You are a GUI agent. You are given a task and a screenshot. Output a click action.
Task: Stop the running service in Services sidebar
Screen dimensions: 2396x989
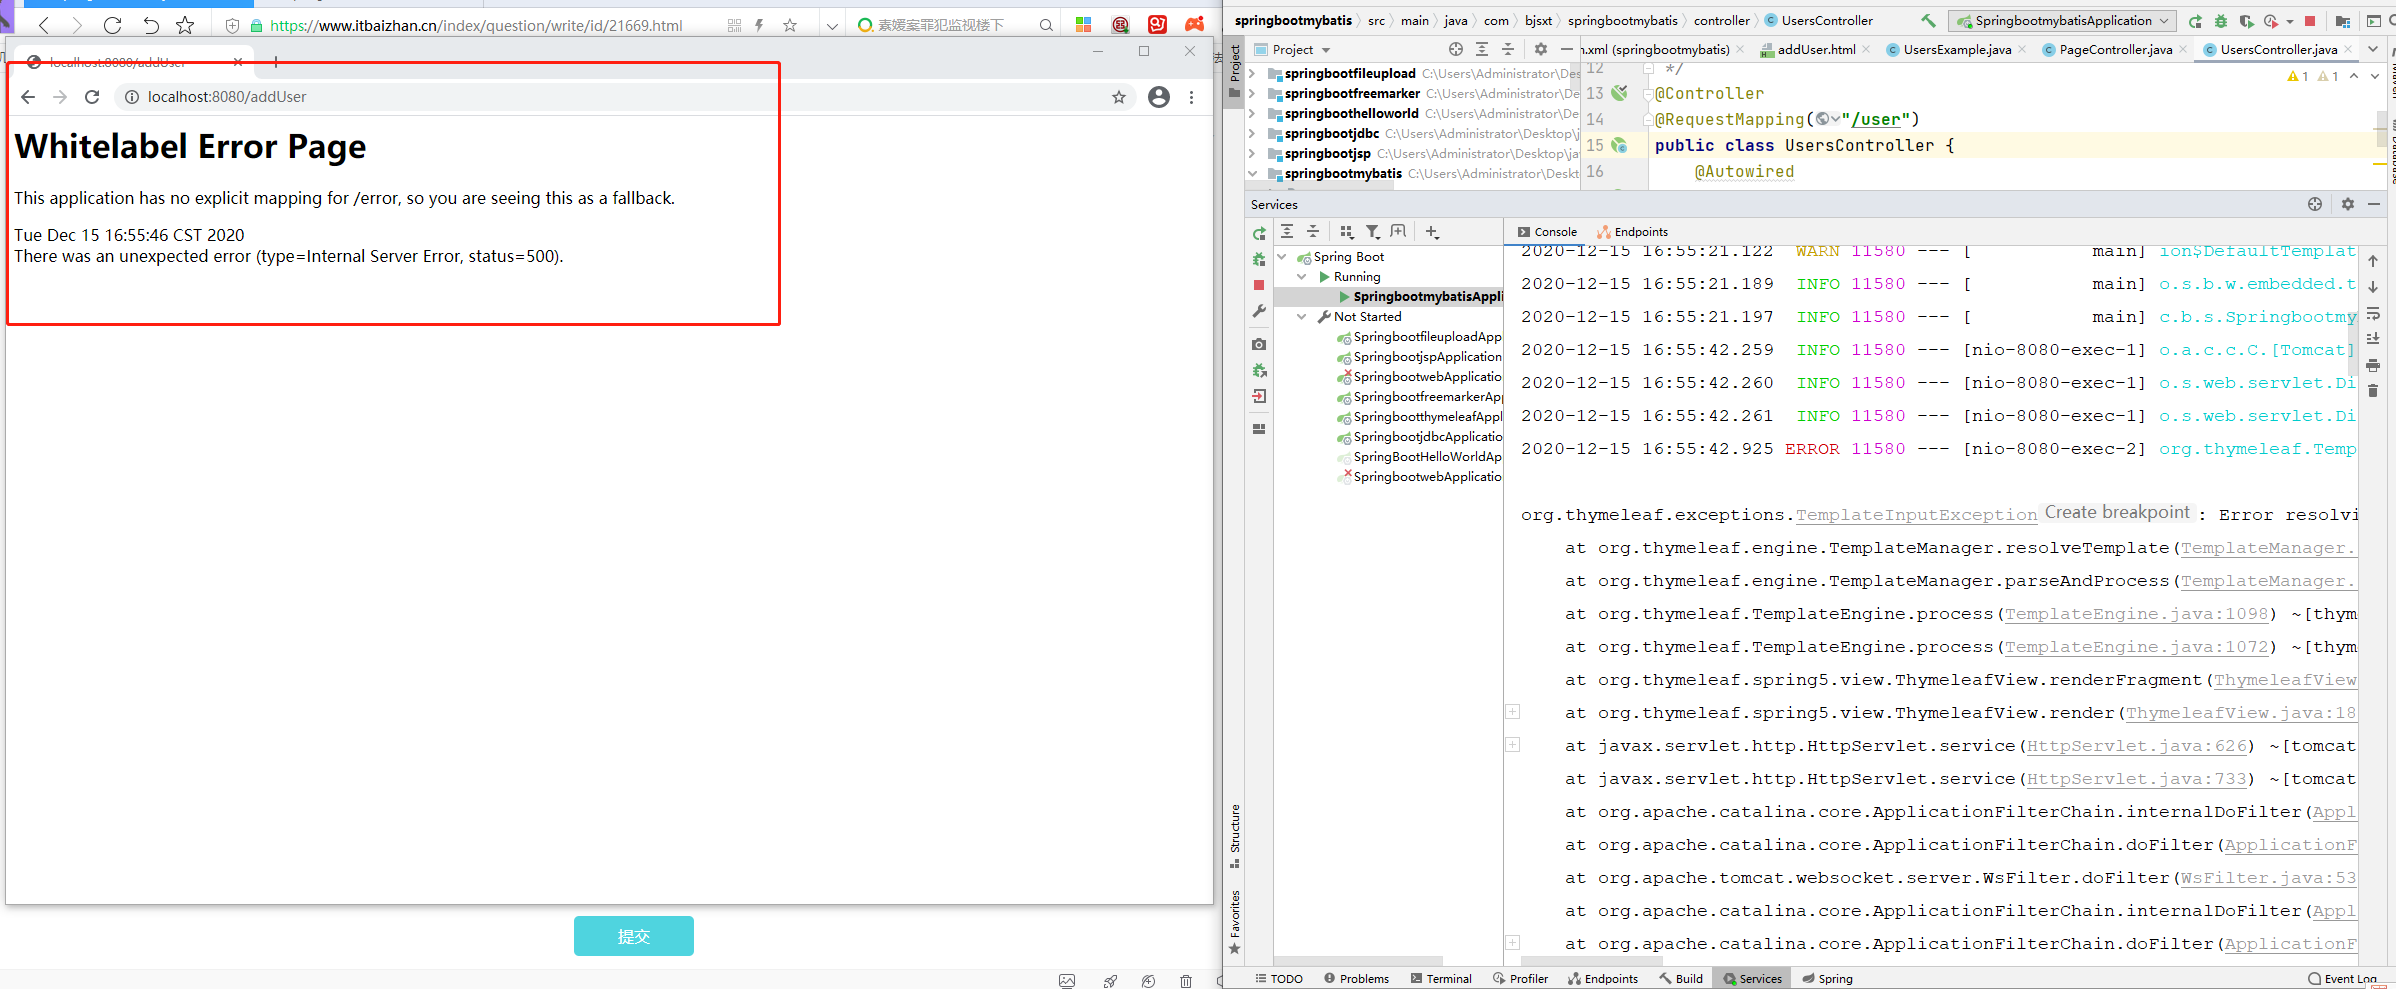(1259, 285)
